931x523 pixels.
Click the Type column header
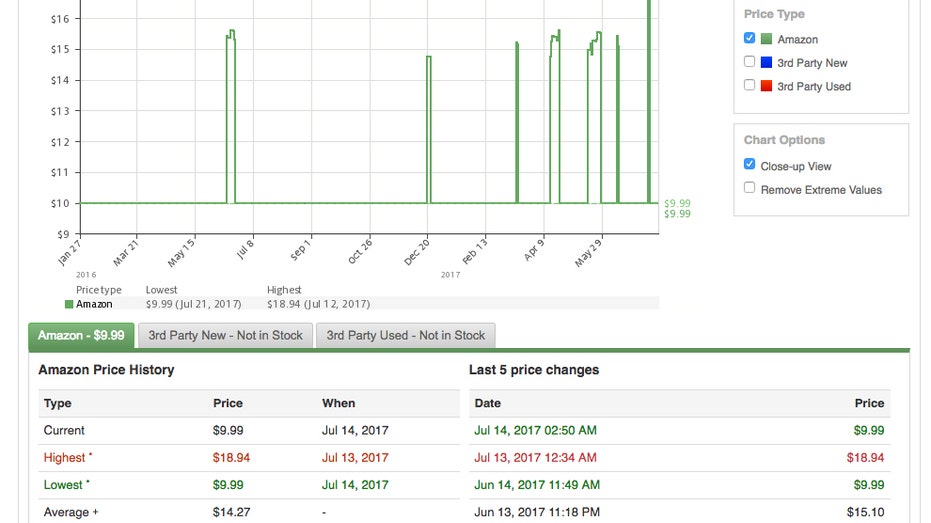(58, 403)
